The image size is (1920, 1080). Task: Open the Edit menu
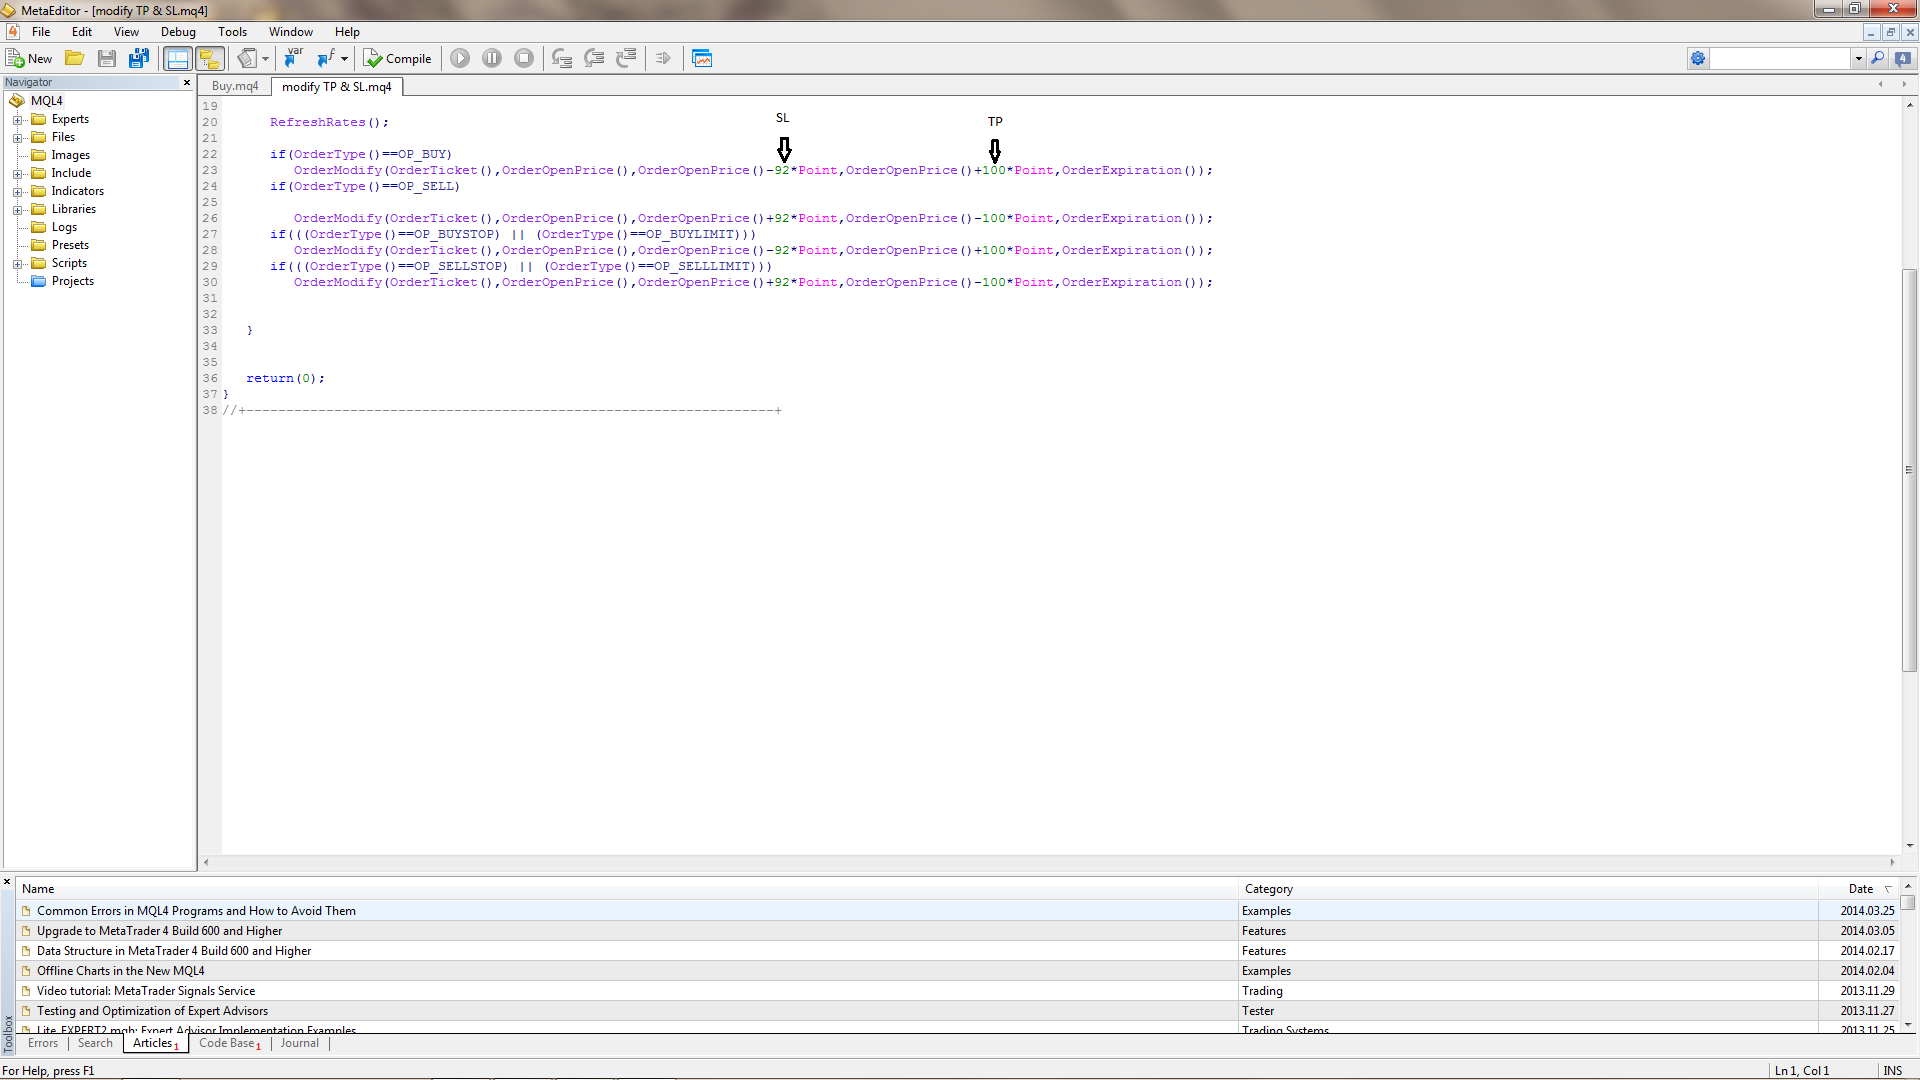coord(82,32)
